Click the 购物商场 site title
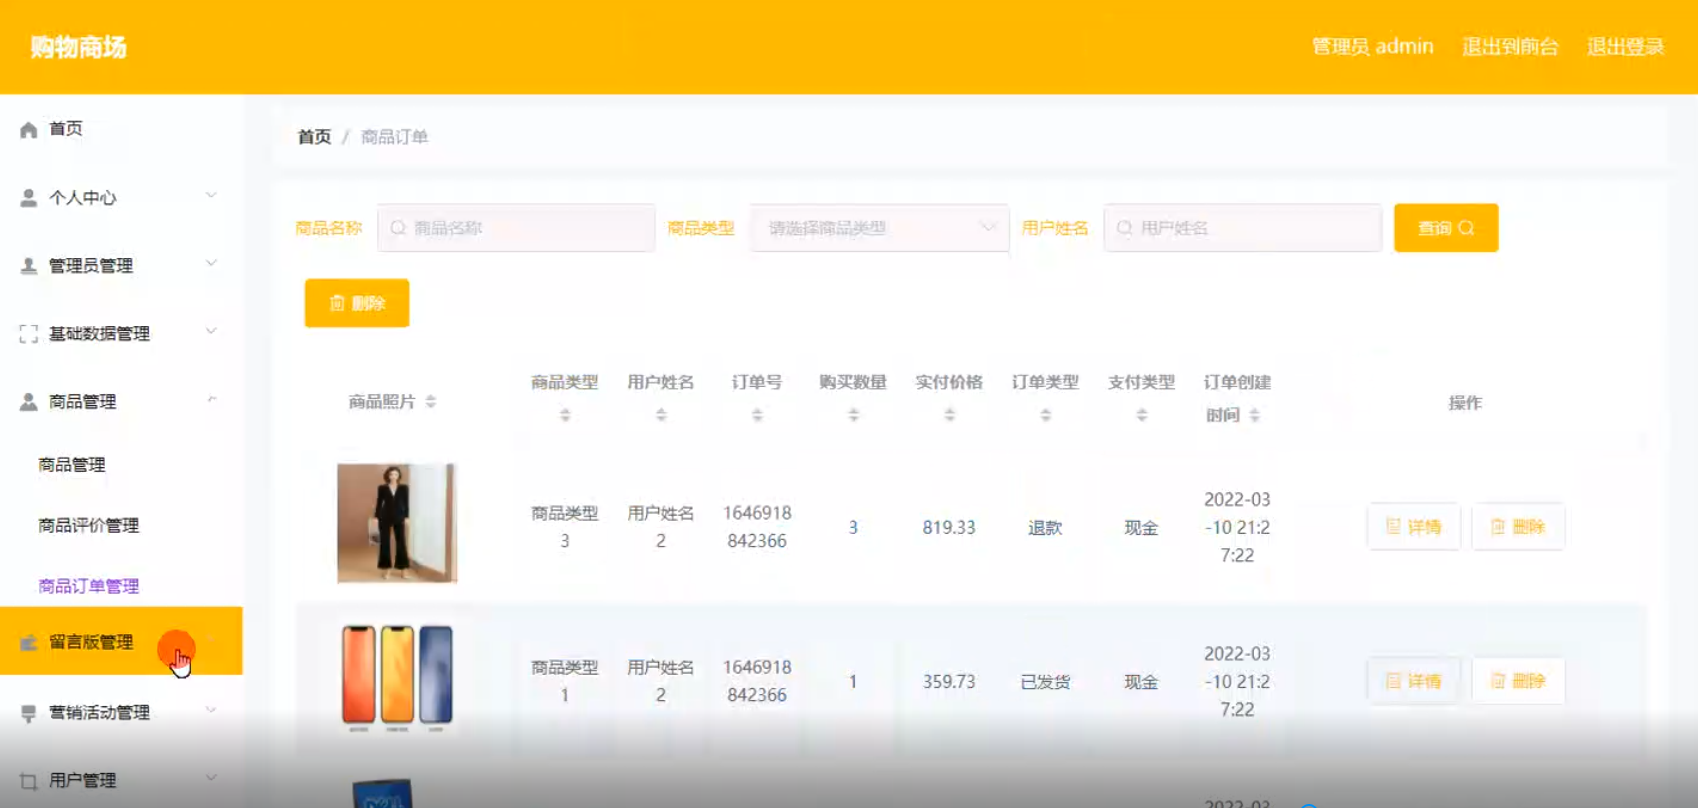Viewport: 1698px width, 808px height. (78, 47)
